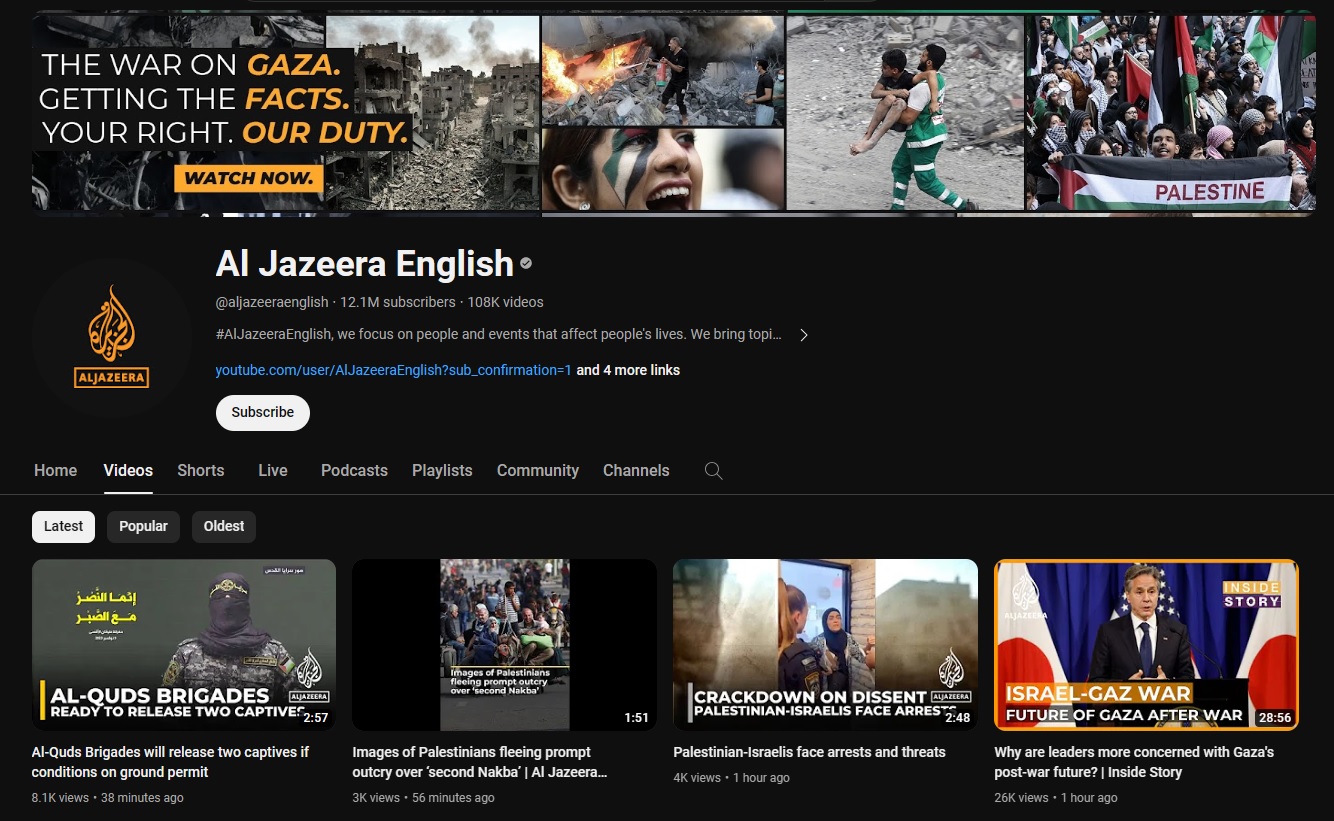Click '8.1K views' under Al-Quds video
Screen dimensions: 1334x821
[x=62, y=798]
